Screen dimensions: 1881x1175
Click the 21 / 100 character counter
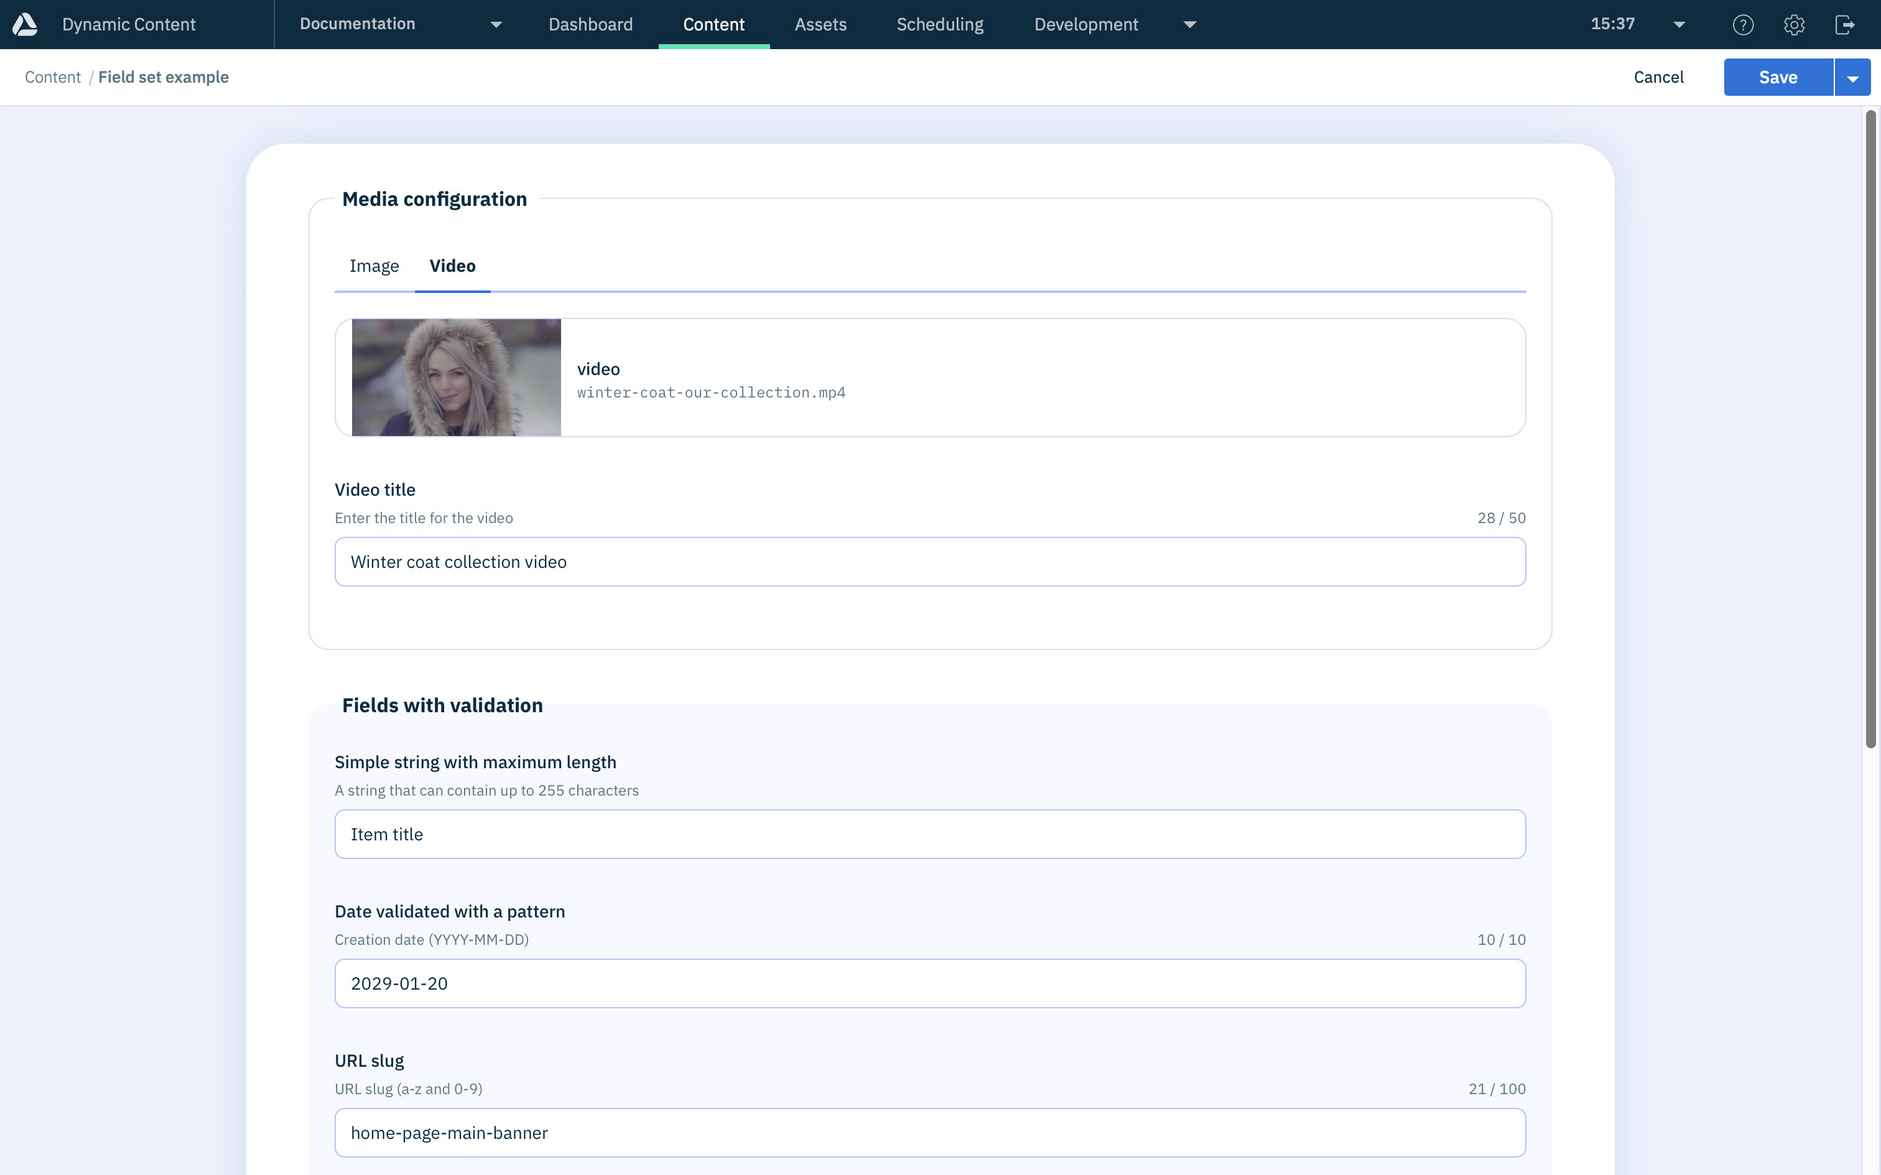[1497, 1089]
